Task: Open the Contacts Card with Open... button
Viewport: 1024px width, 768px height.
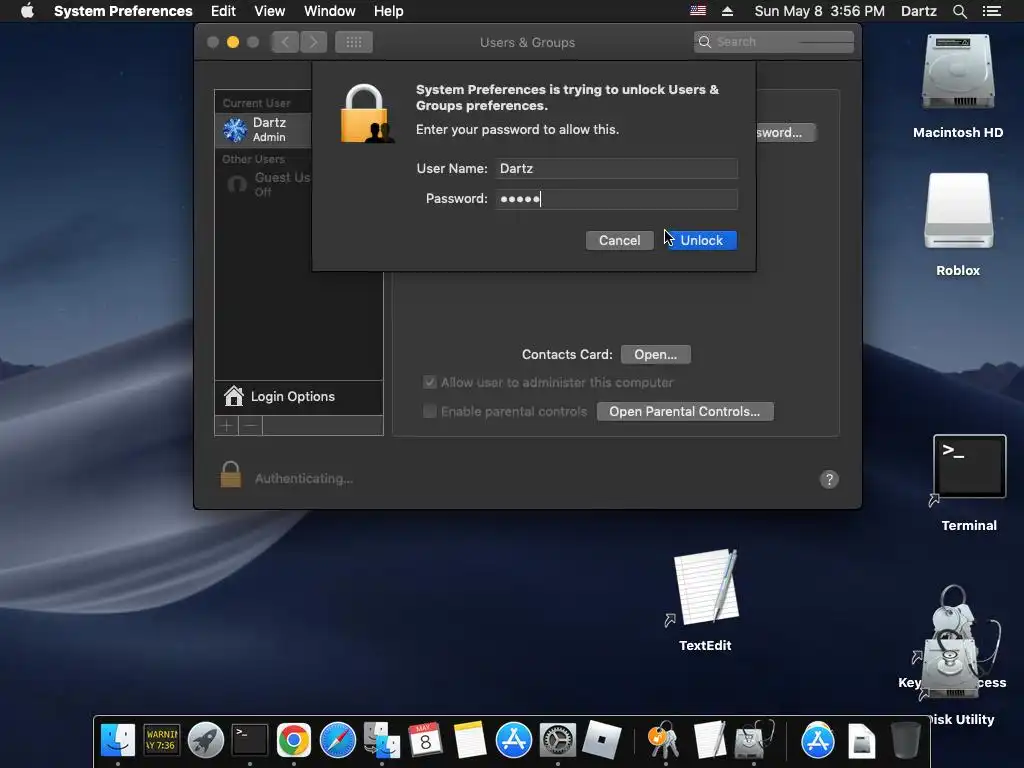Action: (x=655, y=355)
